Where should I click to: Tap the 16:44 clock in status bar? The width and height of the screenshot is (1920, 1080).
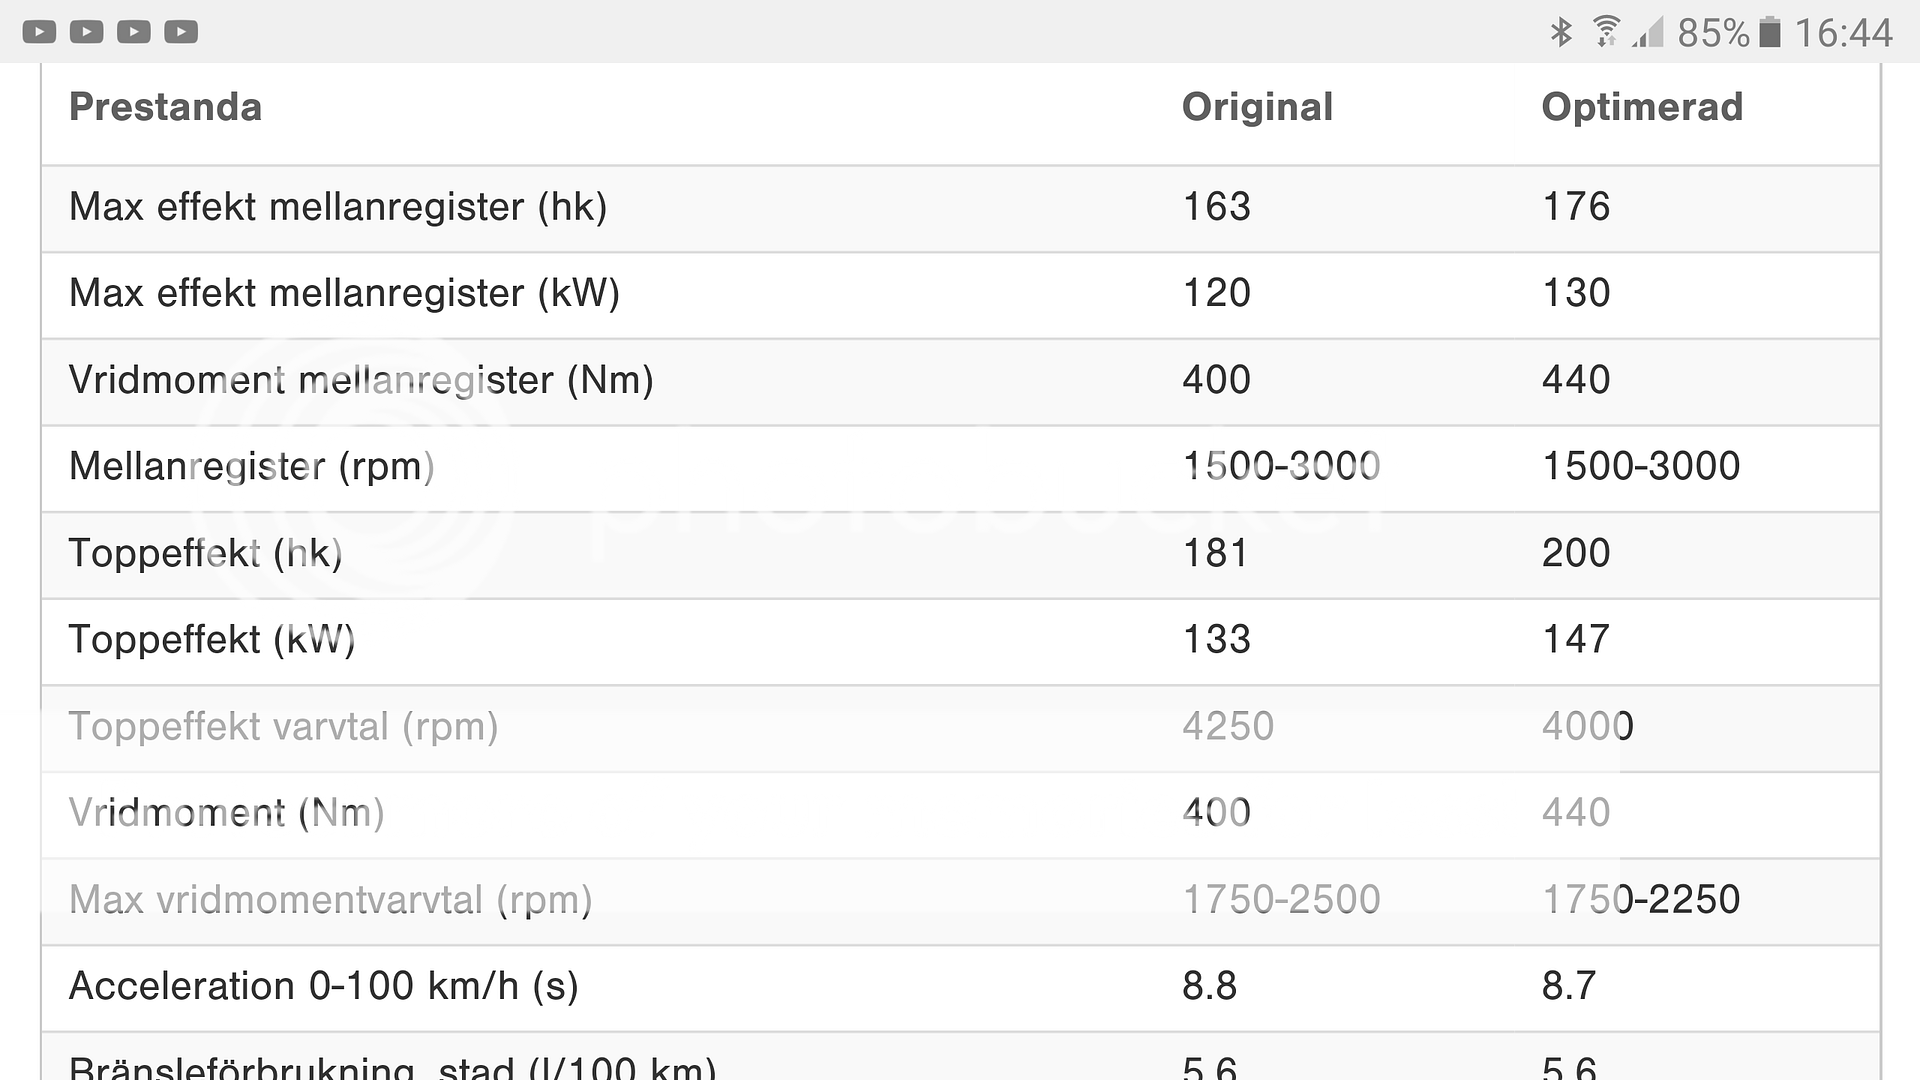[1843, 33]
